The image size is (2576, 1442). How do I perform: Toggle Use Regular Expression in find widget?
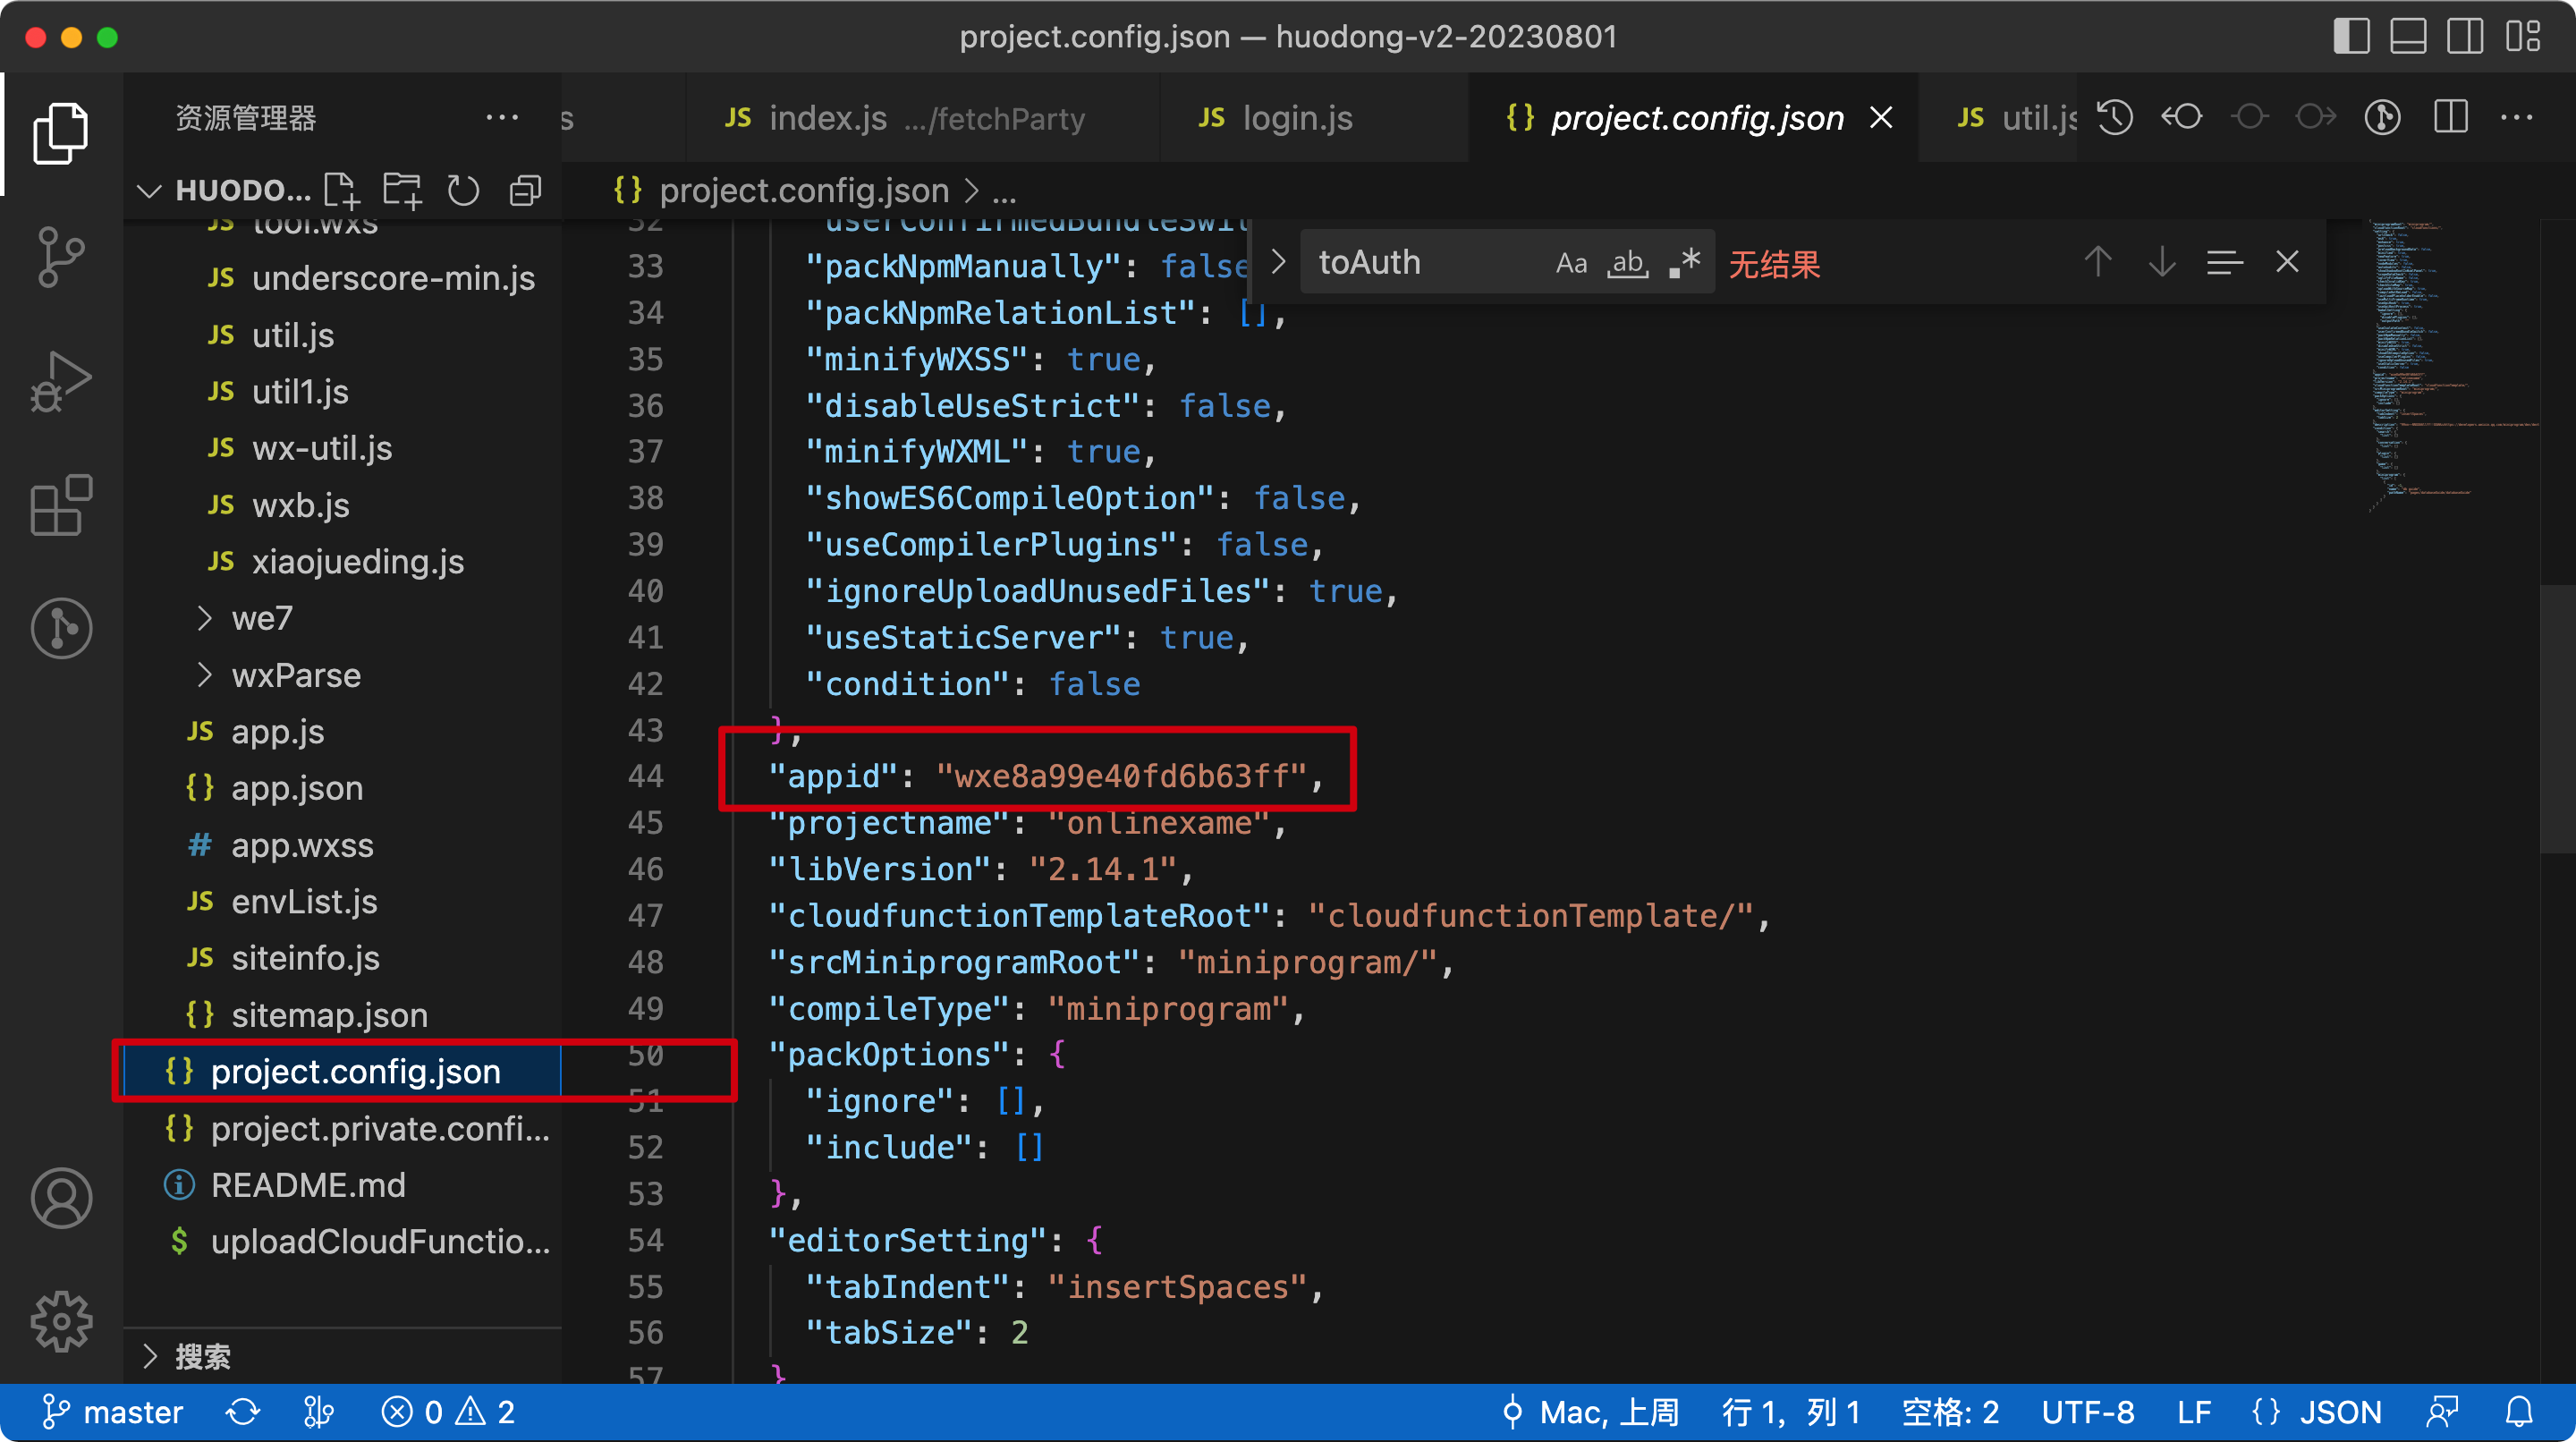[x=1685, y=263]
